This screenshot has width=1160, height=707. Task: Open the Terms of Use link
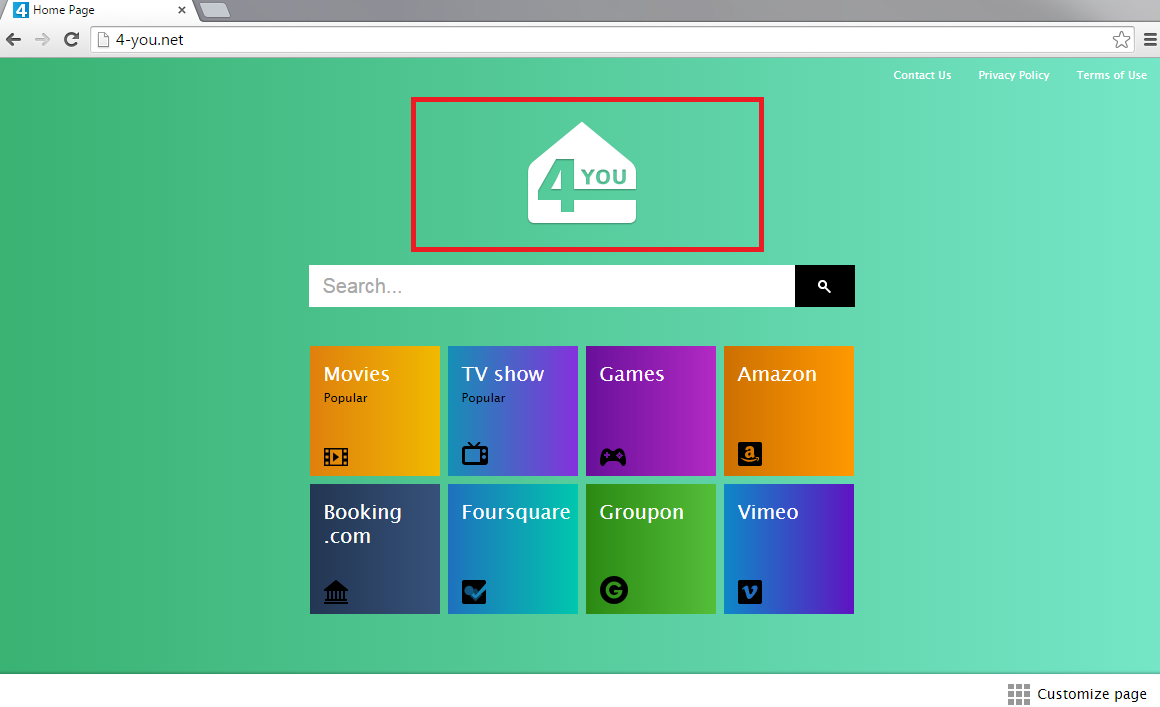1111,75
